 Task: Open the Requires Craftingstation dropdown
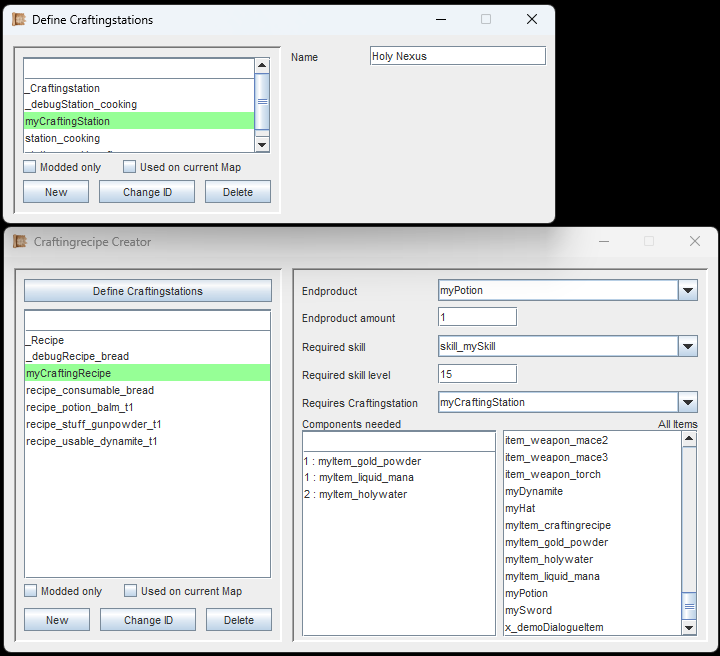[687, 403]
